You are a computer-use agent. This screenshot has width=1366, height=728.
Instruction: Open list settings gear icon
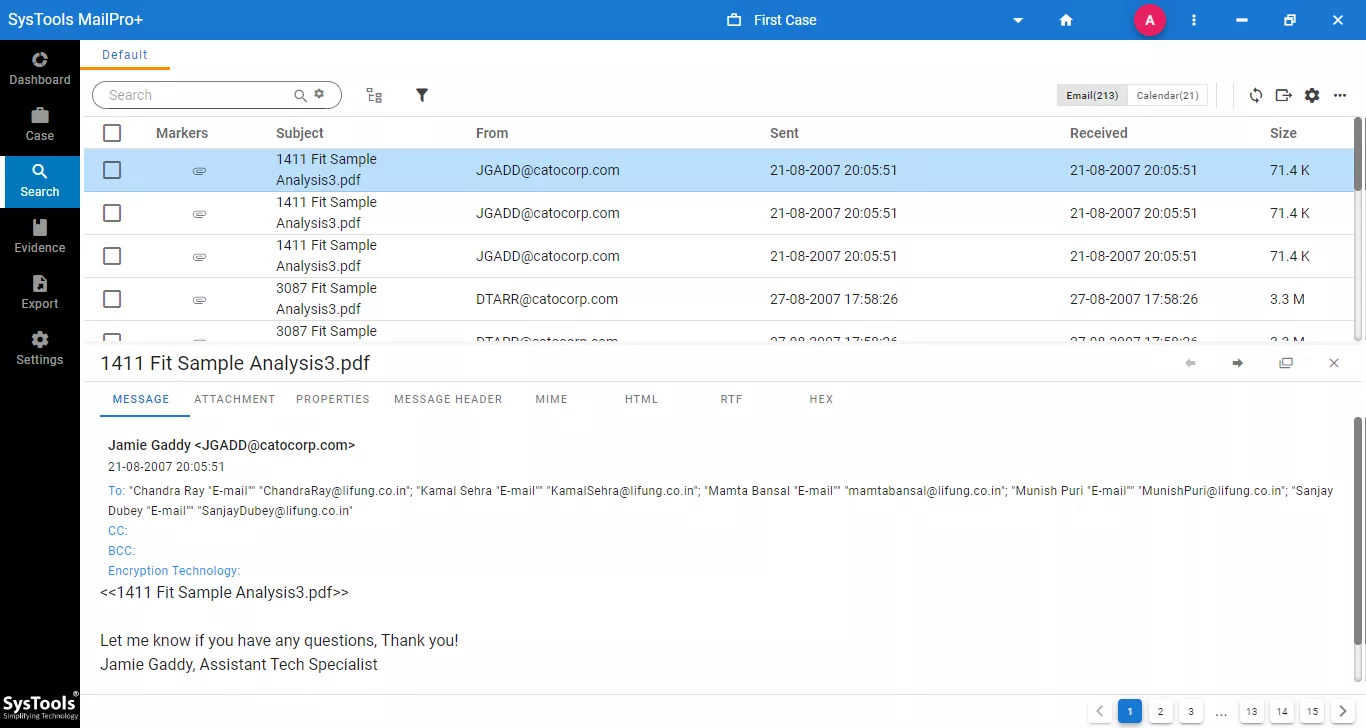pyautogui.click(x=1312, y=95)
